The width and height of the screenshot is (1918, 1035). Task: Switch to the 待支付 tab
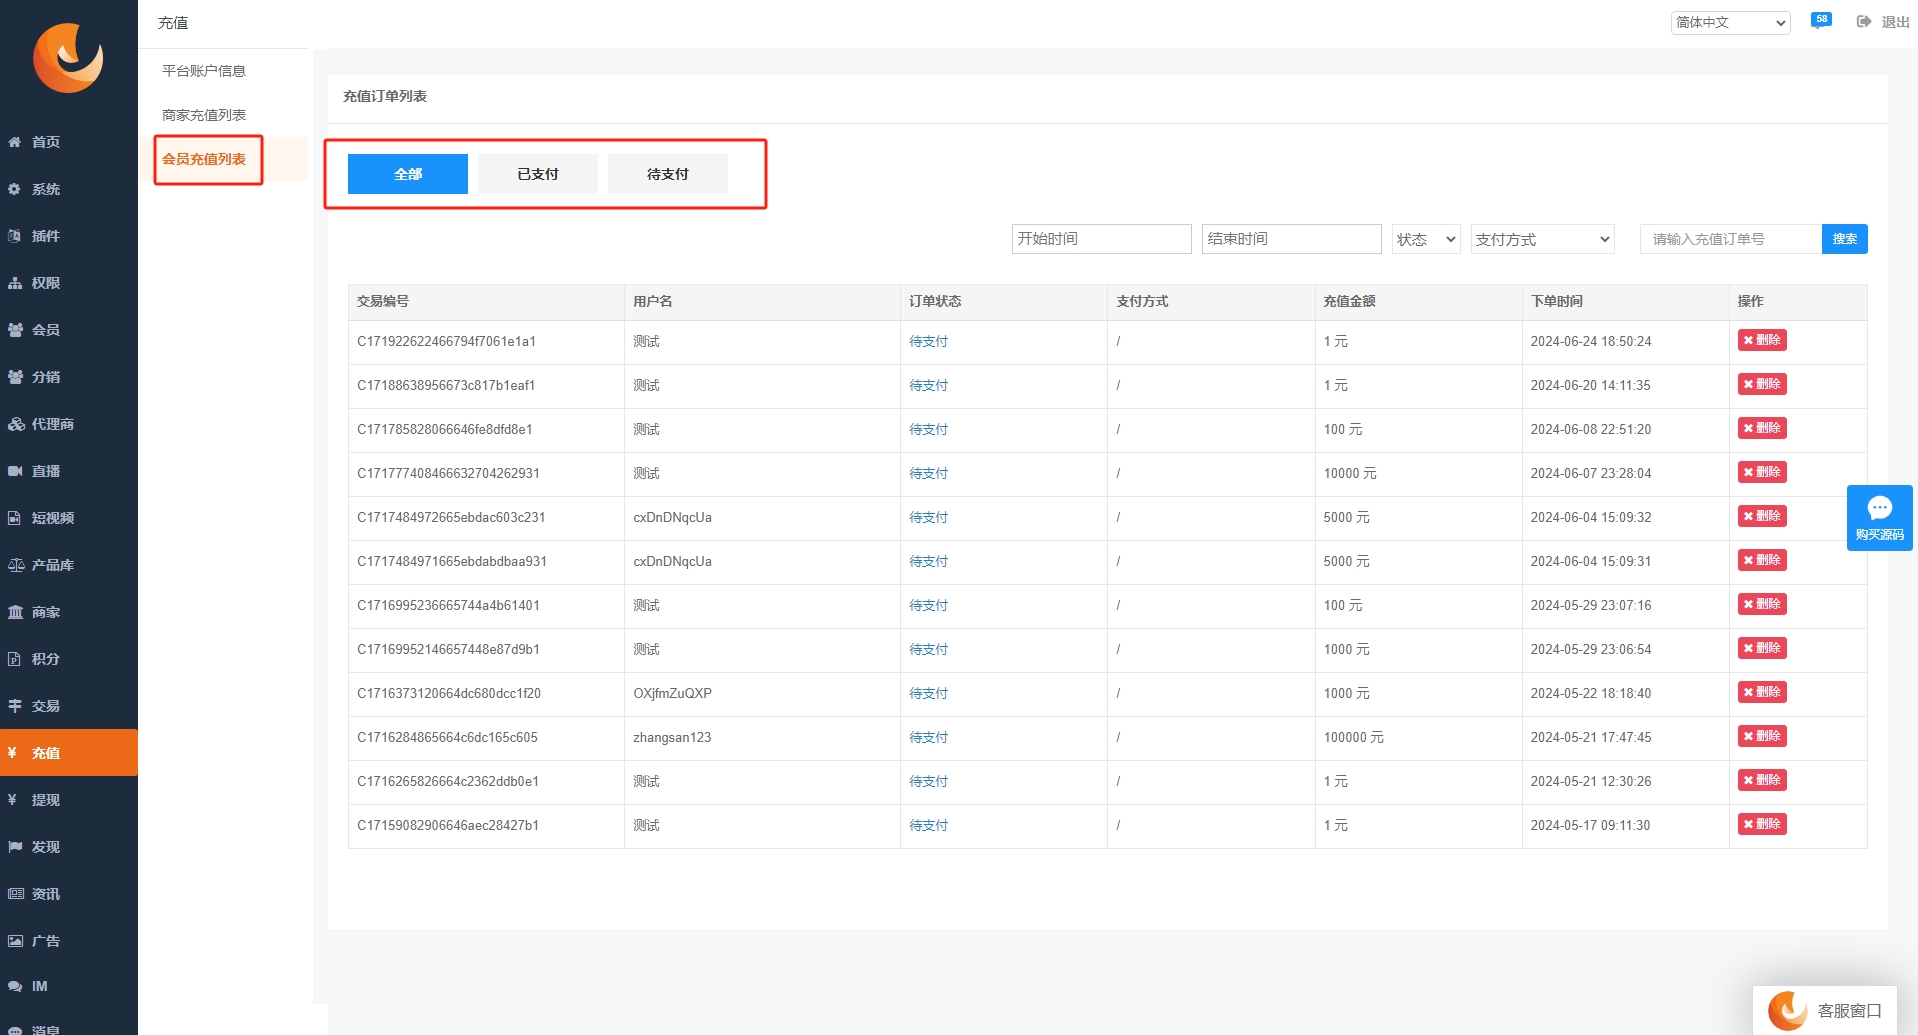pos(668,174)
